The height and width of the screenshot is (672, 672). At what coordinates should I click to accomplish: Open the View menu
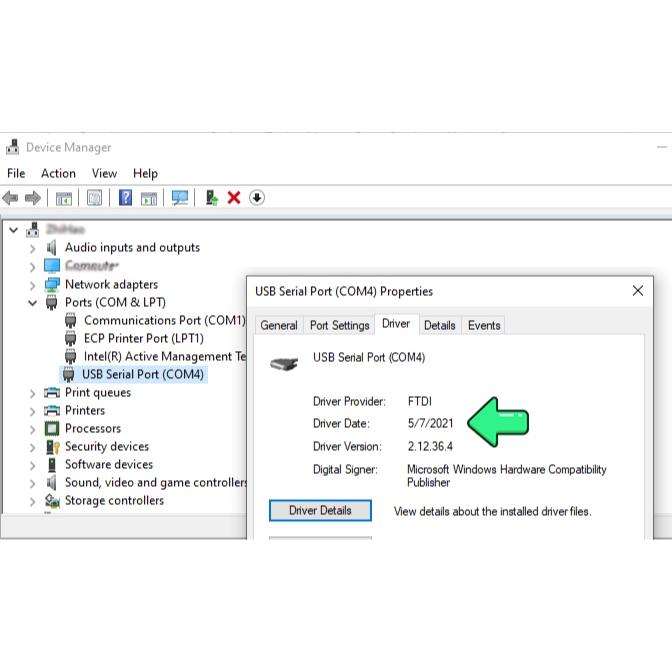[x=104, y=173]
